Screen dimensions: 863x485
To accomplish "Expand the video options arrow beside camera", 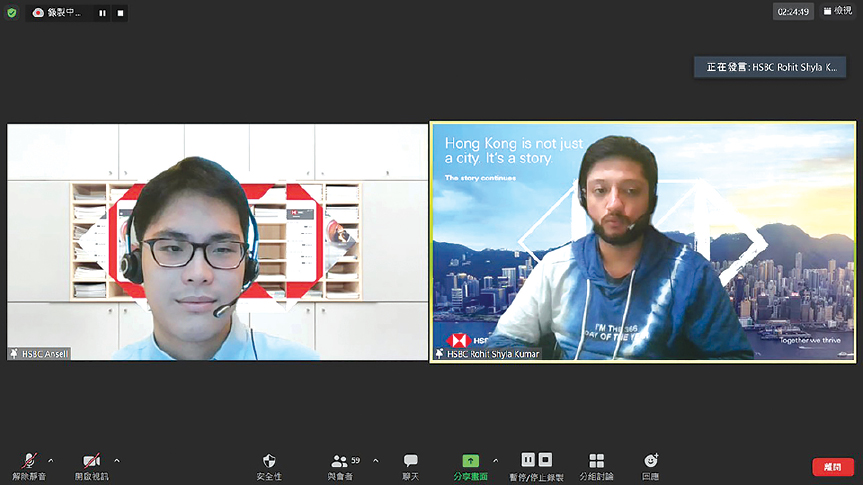I will 117,460.
